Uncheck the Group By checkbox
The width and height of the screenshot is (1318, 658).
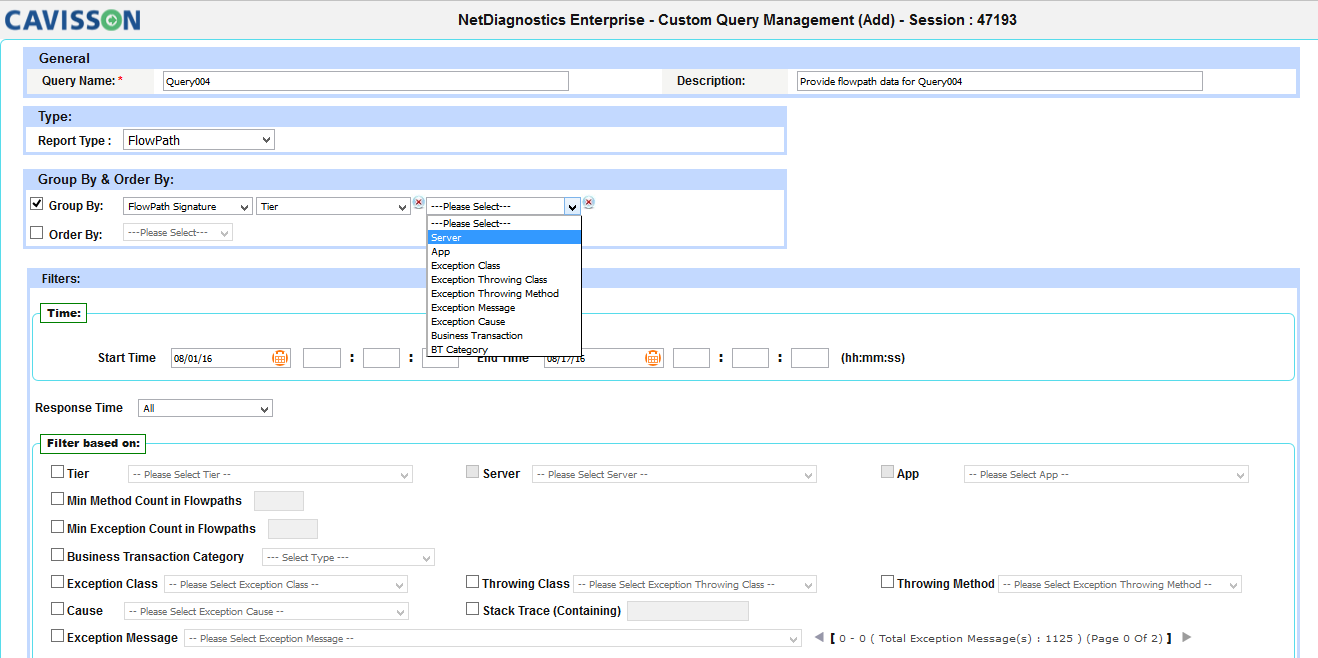(x=37, y=205)
